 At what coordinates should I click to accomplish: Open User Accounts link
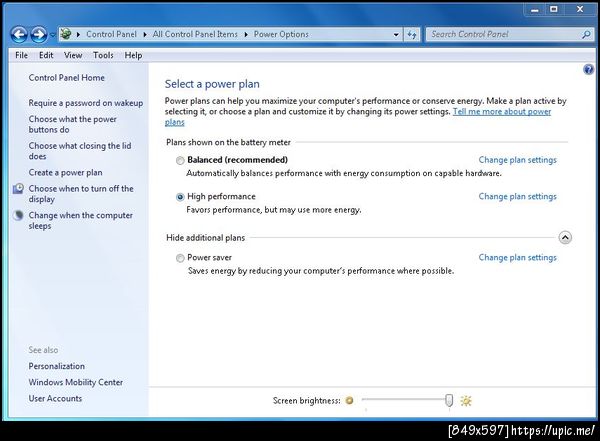55,398
